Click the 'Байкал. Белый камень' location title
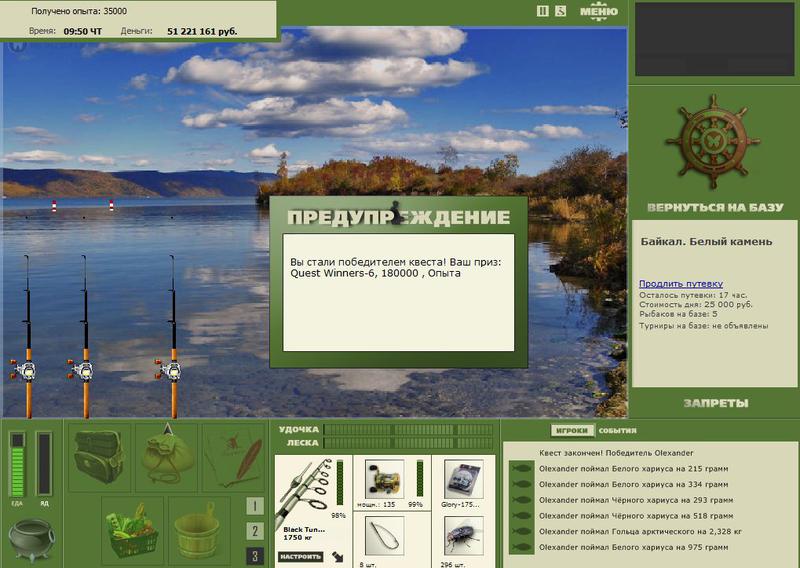800x568 pixels. coord(707,241)
